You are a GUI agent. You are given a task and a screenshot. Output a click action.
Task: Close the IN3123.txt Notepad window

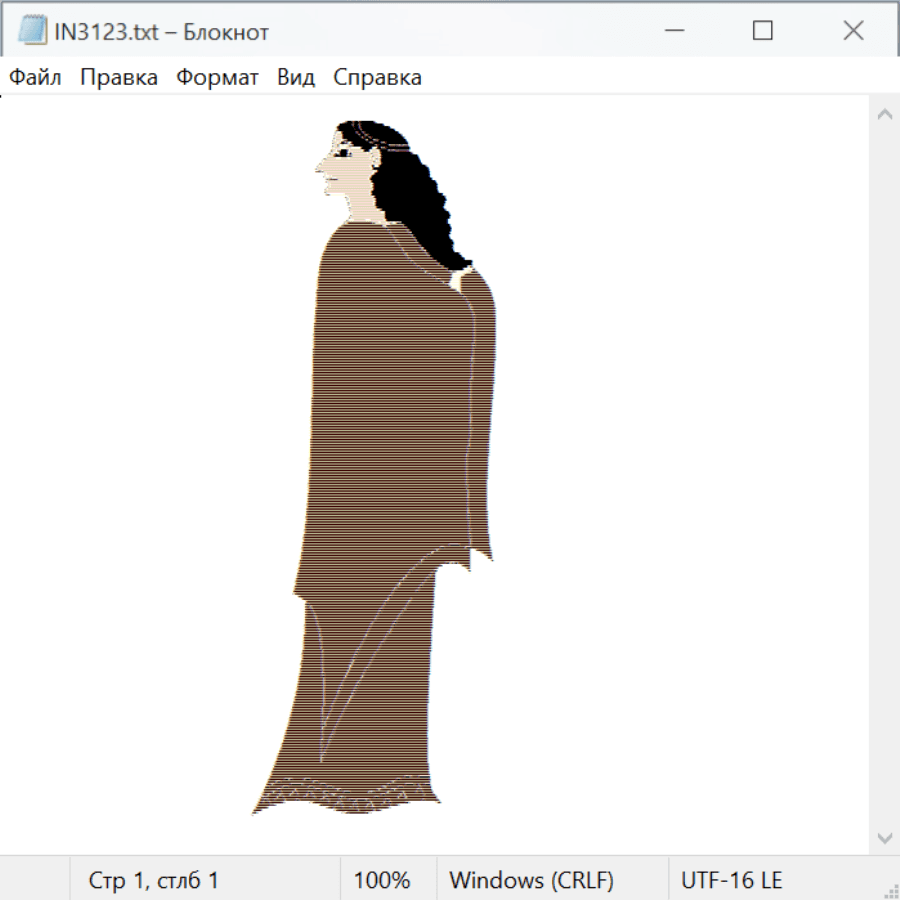(x=853, y=31)
